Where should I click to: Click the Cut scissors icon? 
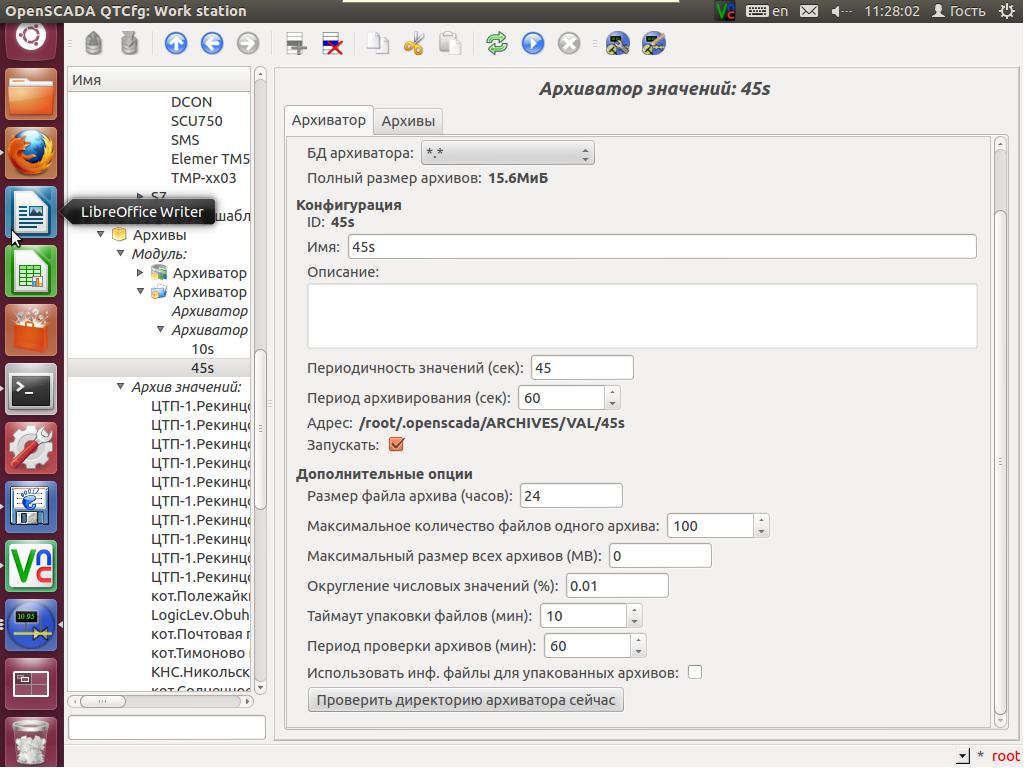tap(414, 43)
